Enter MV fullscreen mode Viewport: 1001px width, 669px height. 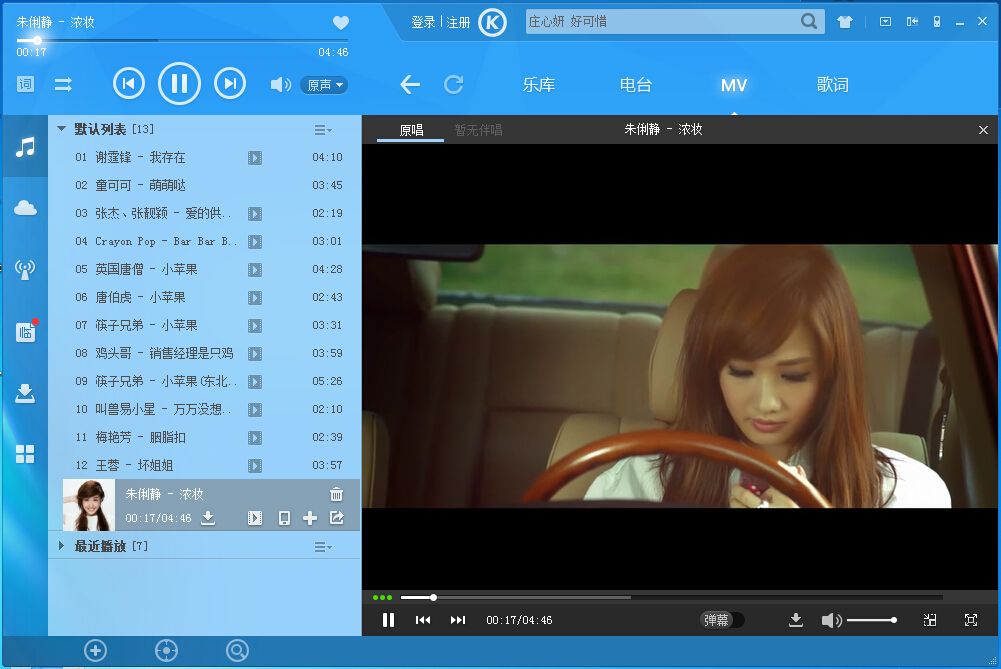click(x=971, y=620)
